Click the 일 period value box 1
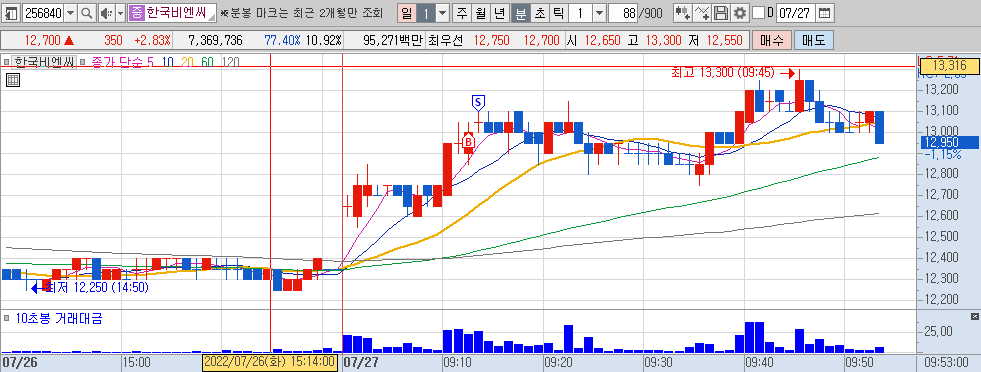The height and width of the screenshot is (372, 981). (425, 13)
